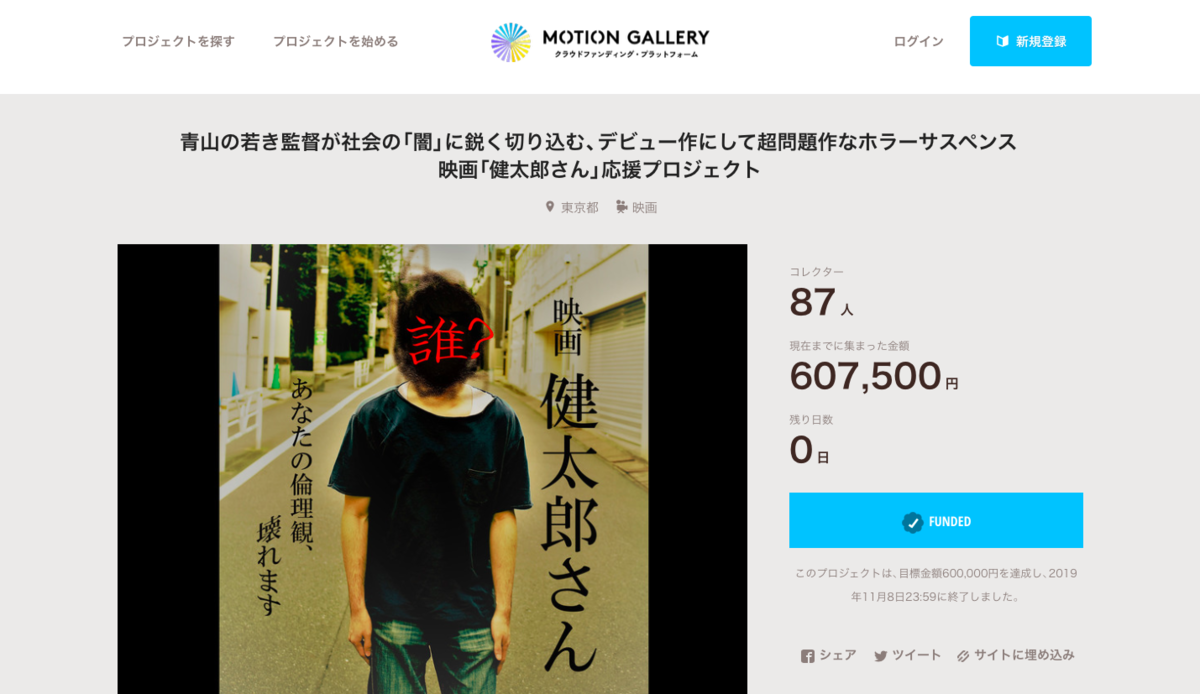Screen dimensions: 1200x694
Task: Click the checkmark badge on FUNDED
Action: tap(912, 521)
